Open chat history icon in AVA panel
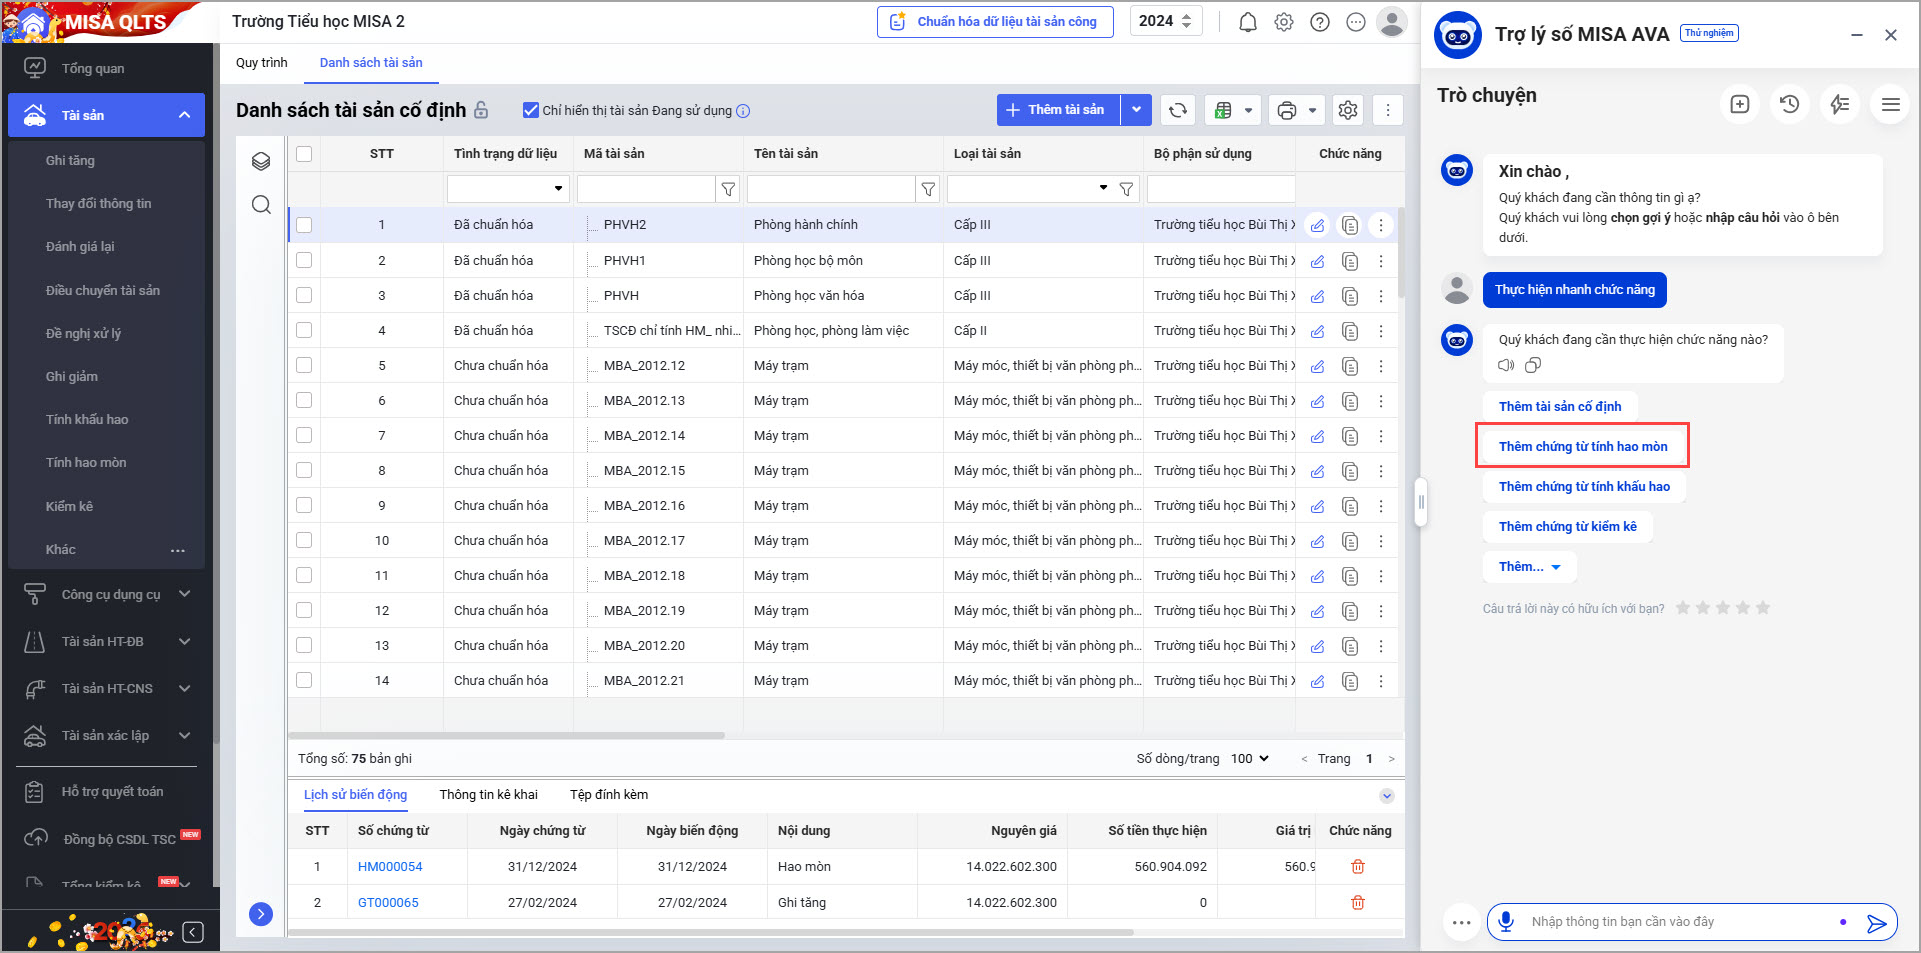Image resolution: width=1921 pixels, height=953 pixels. [1789, 104]
